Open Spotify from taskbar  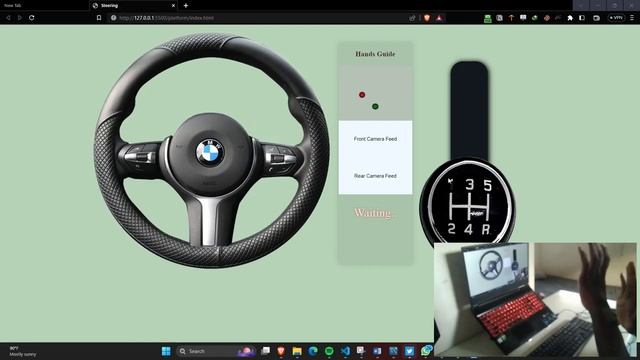[329, 351]
